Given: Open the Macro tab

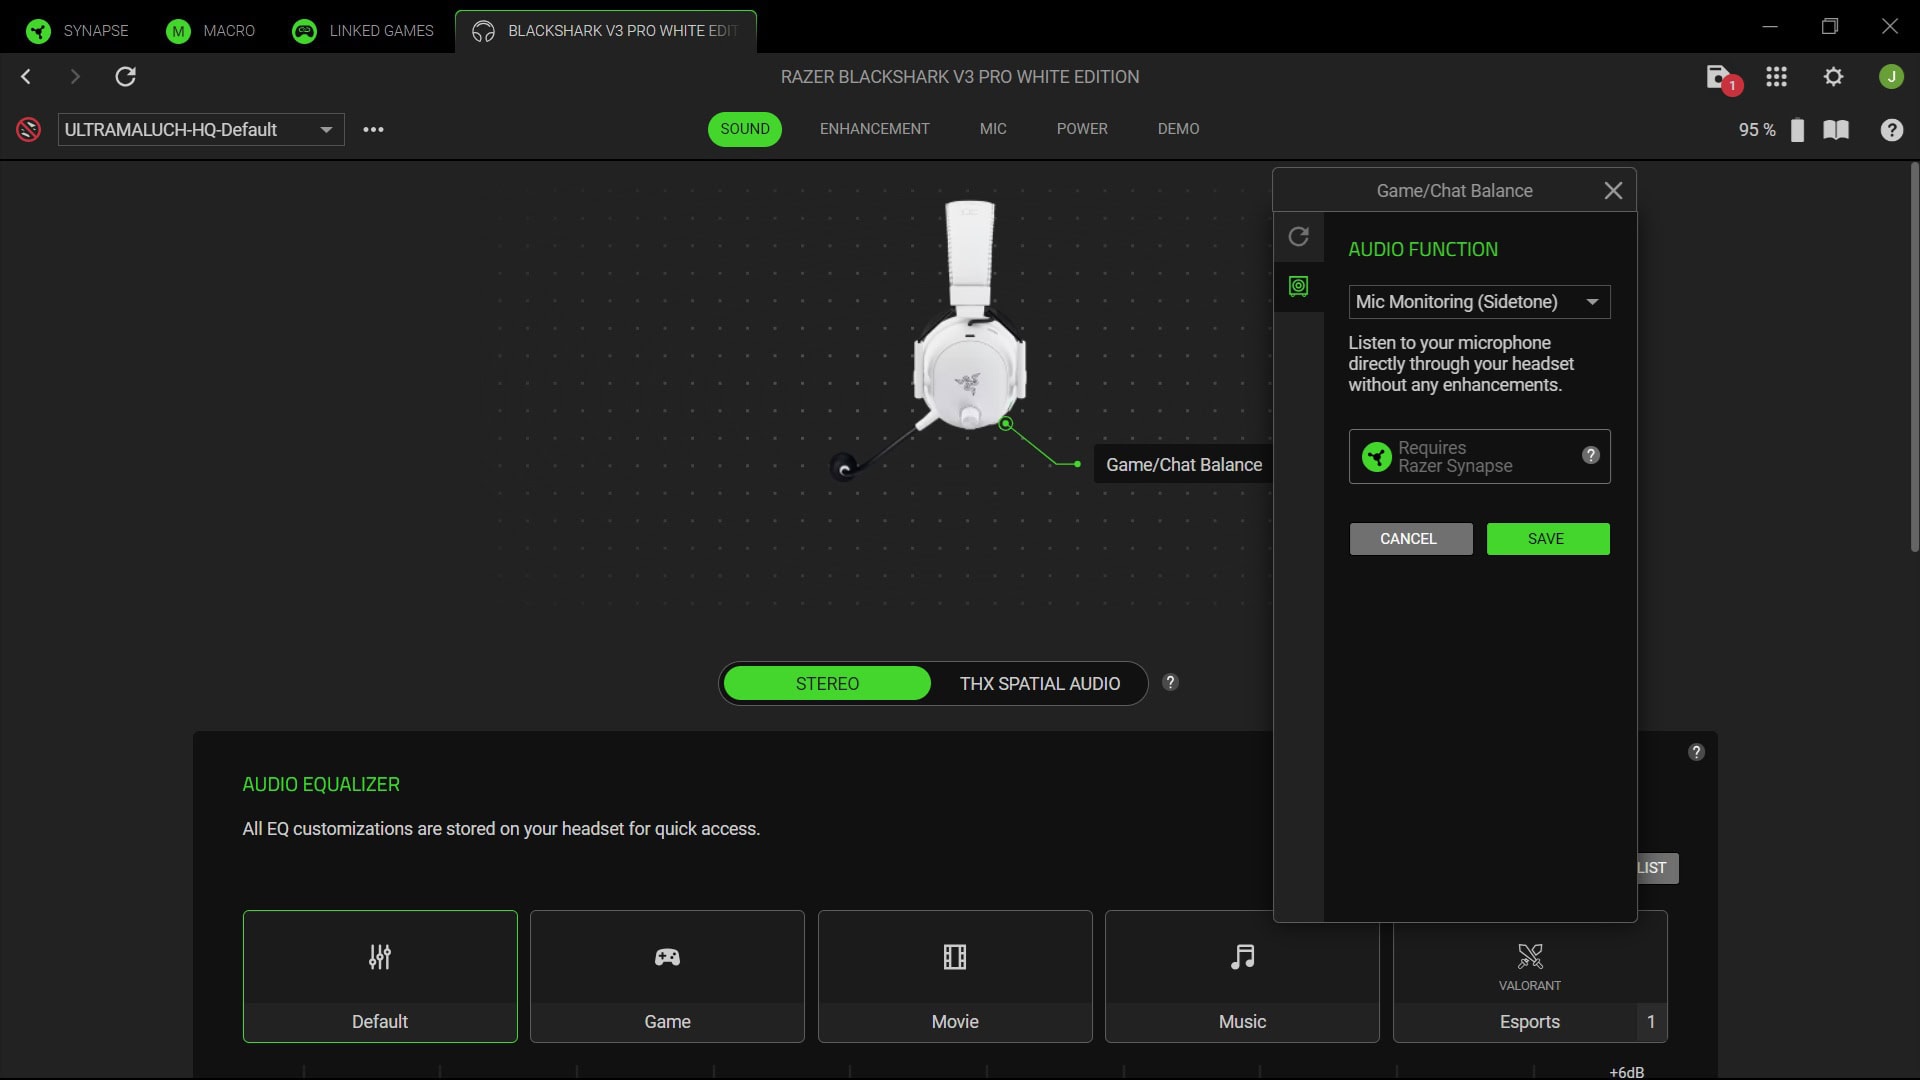Looking at the screenshot, I should pos(211,31).
